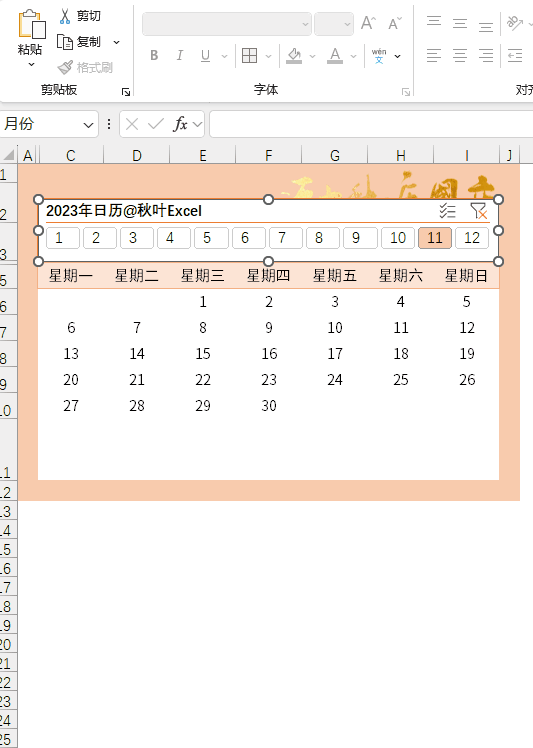533x748 pixels.
Task: Toggle Underline formatting
Action: tap(206, 56)
